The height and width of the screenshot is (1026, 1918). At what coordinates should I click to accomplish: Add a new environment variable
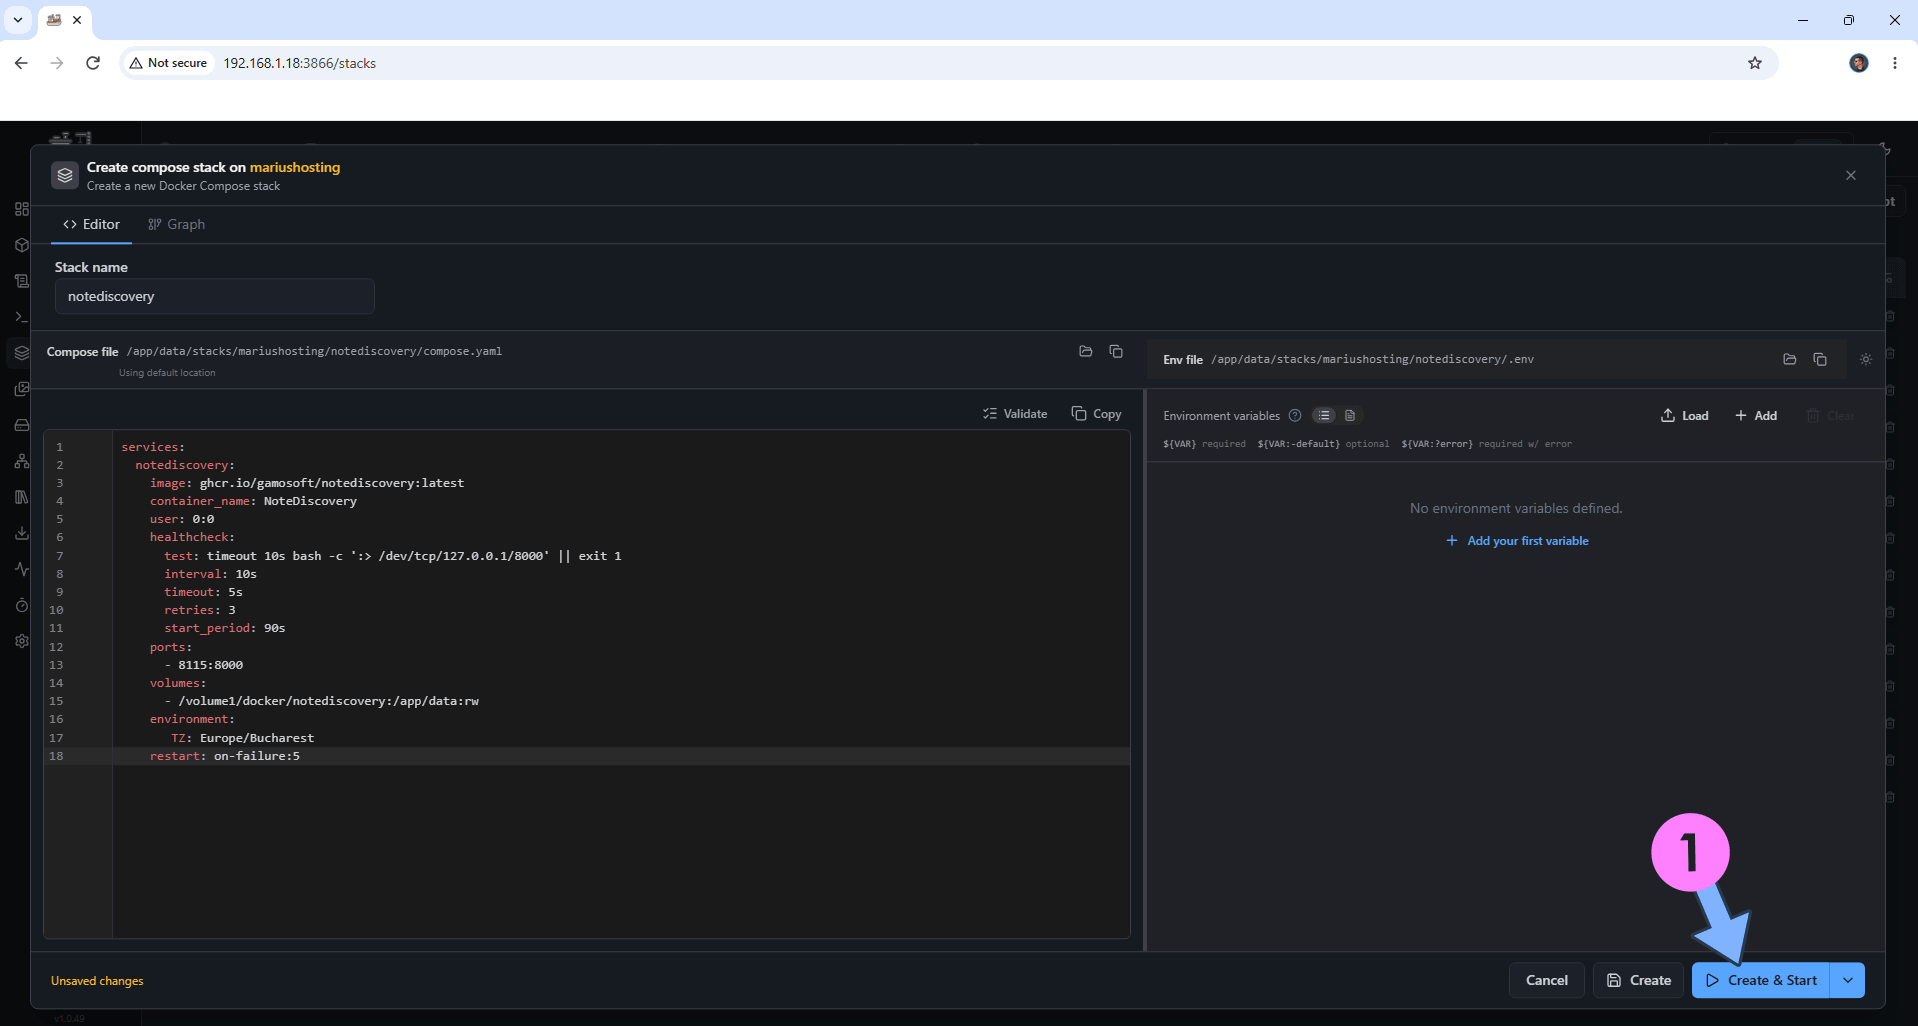pos(1756,416)
